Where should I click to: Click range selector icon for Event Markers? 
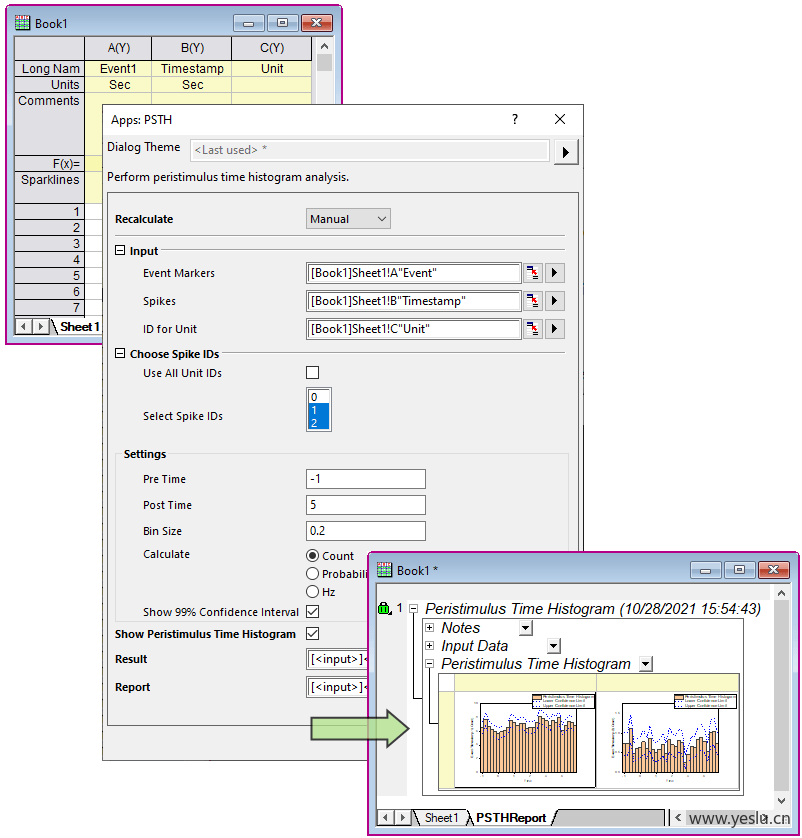pyautogui.click(x=532, y=273)
